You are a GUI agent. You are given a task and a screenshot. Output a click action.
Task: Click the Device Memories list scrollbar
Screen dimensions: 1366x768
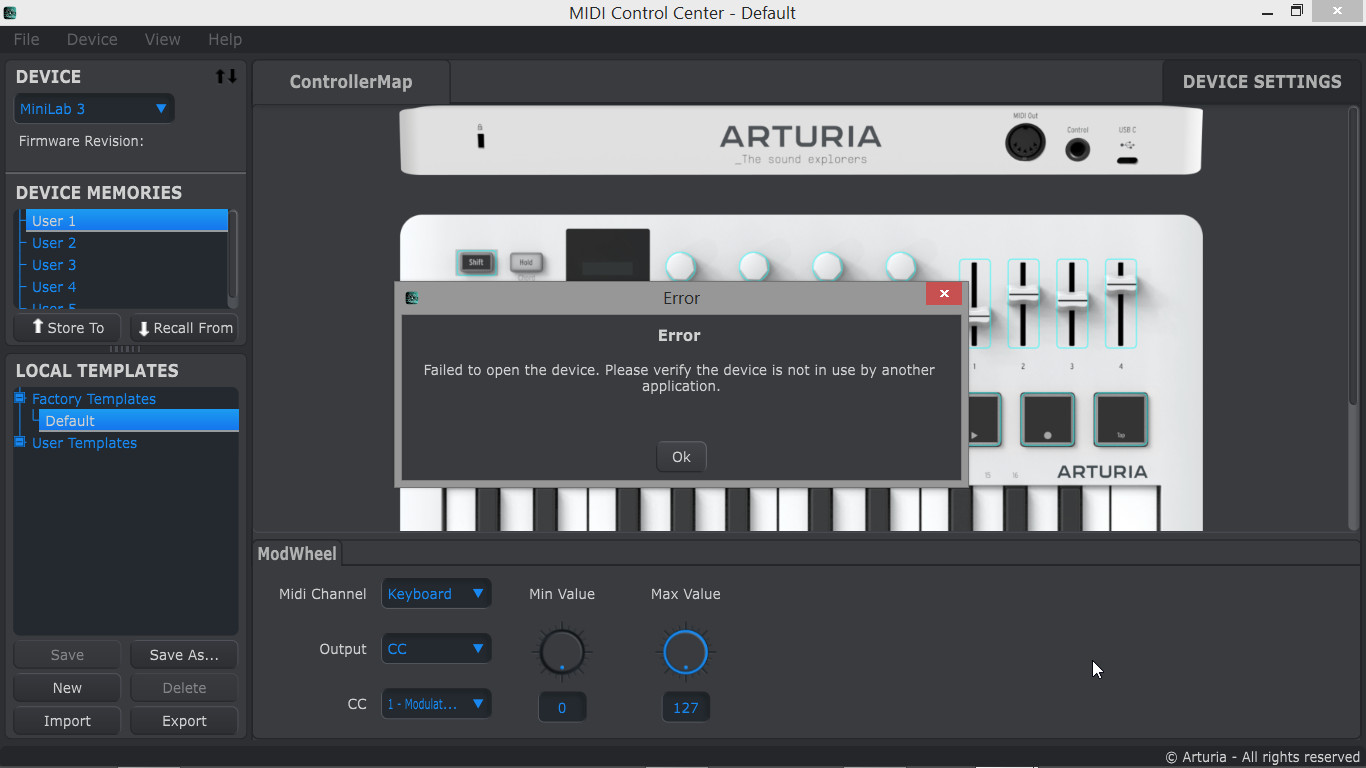233,258
